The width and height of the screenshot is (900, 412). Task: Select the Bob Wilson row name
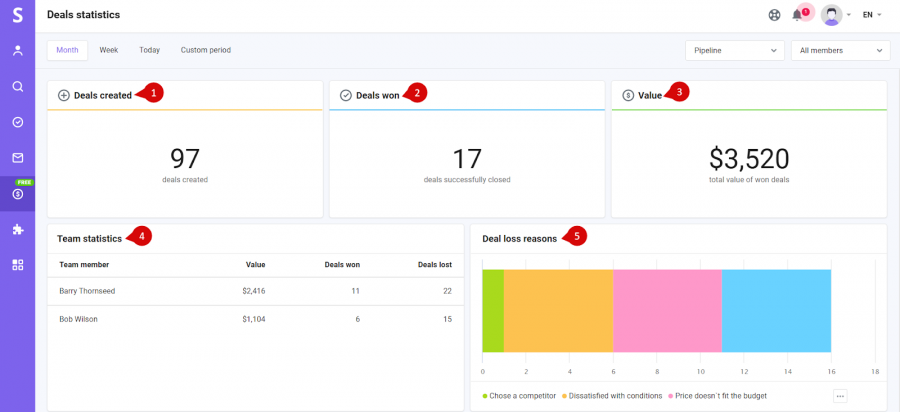pyautogui.click(x=78, y=319)
